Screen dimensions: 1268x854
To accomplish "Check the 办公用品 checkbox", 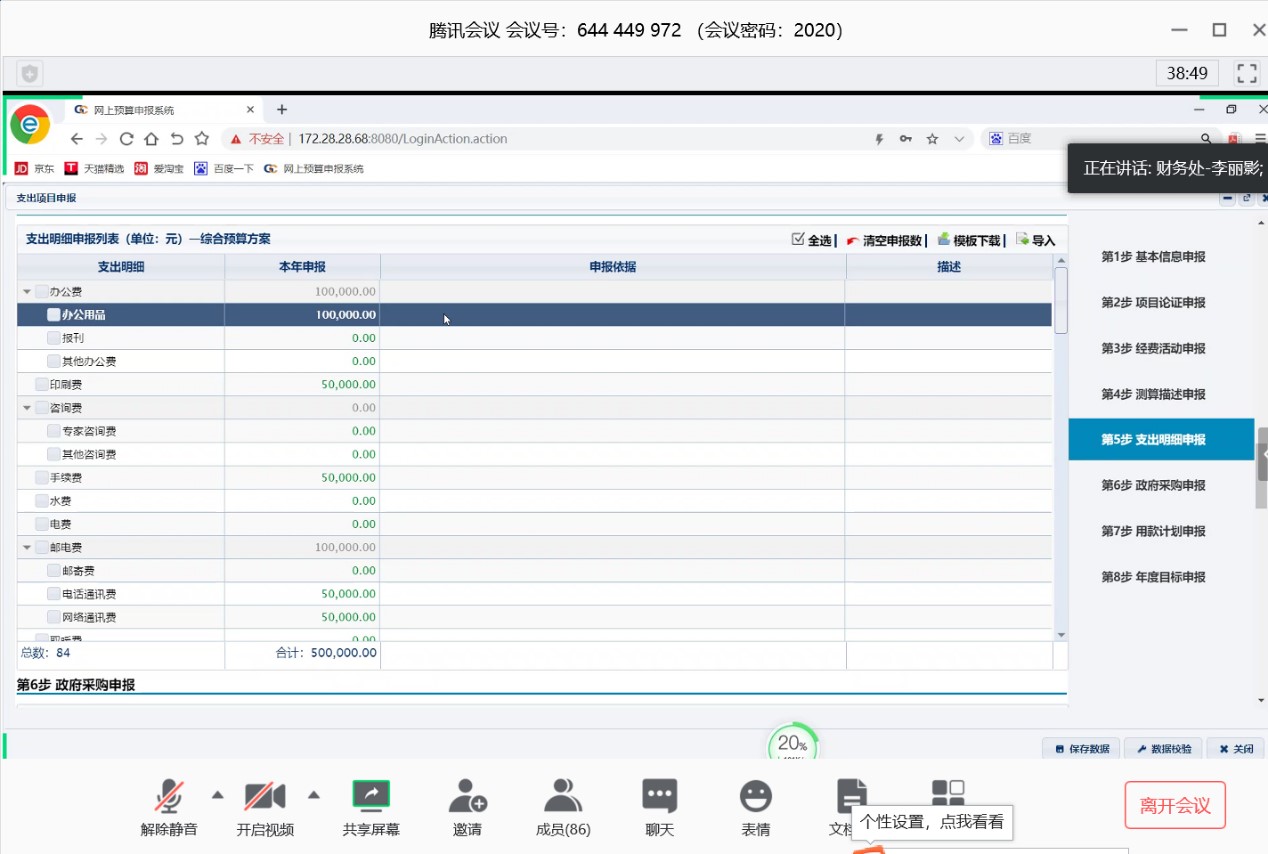I will [54, 315].
